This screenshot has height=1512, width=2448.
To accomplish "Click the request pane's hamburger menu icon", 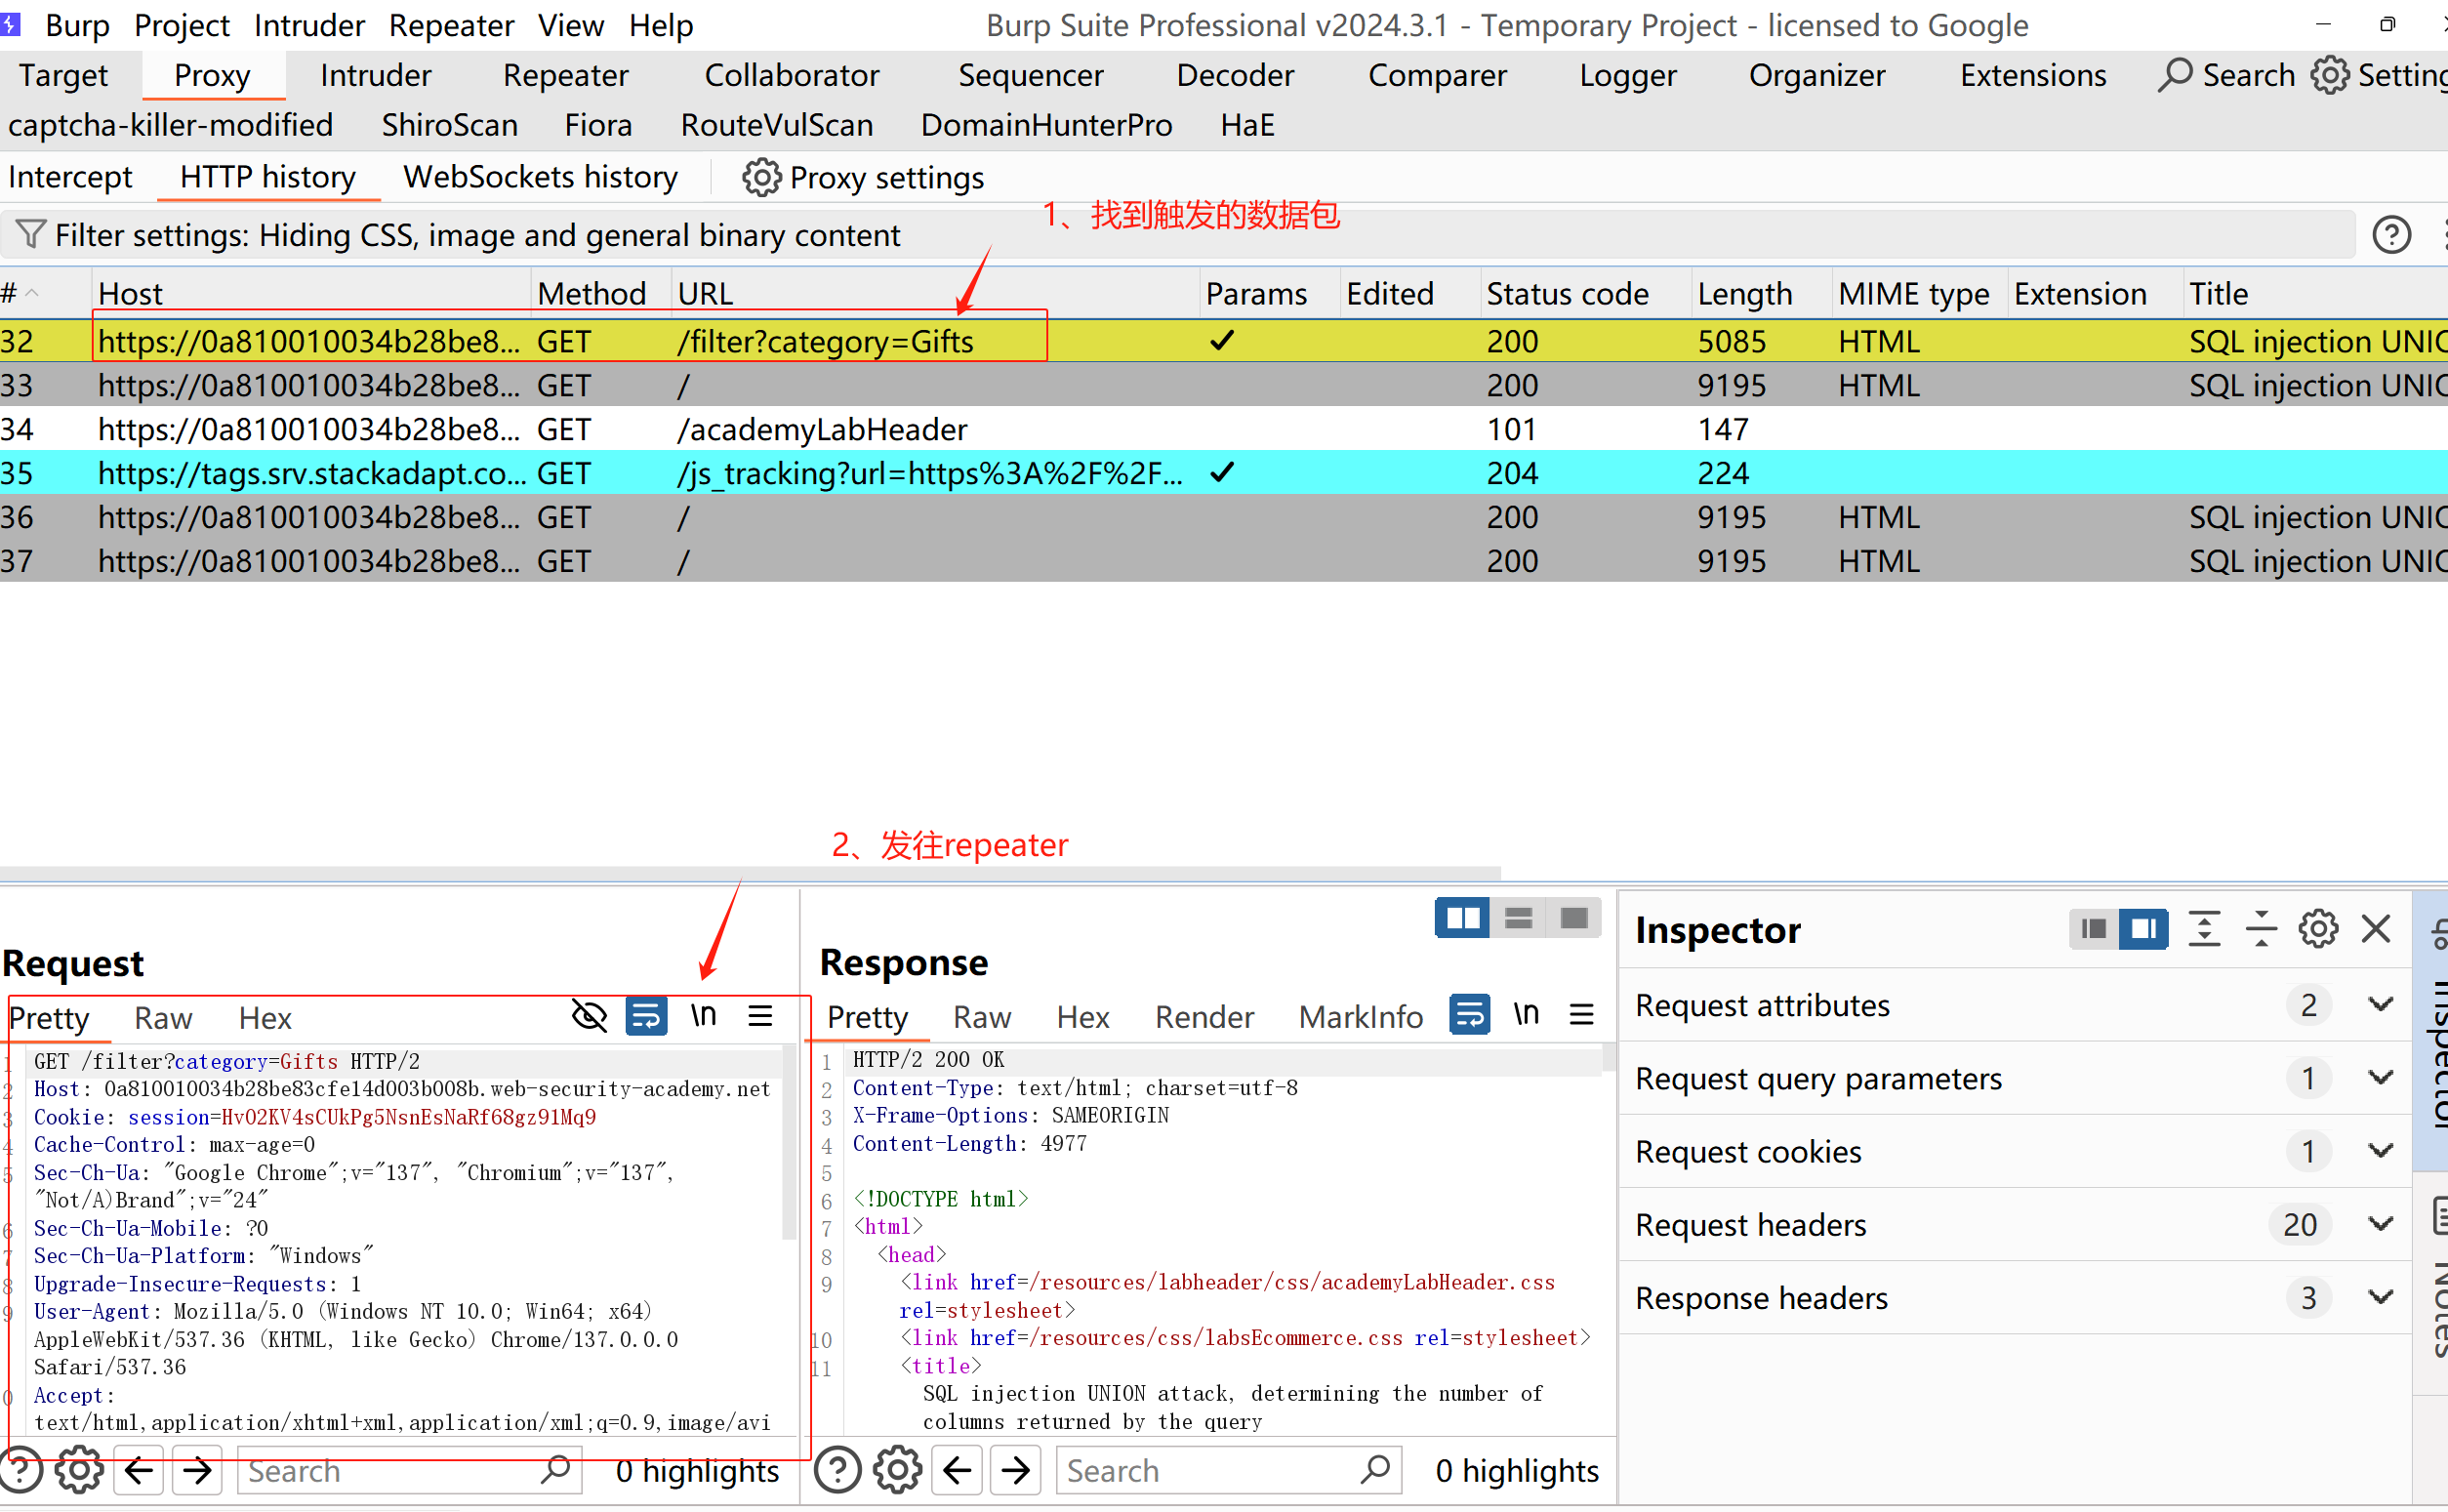I will (x=760, y=1017).
